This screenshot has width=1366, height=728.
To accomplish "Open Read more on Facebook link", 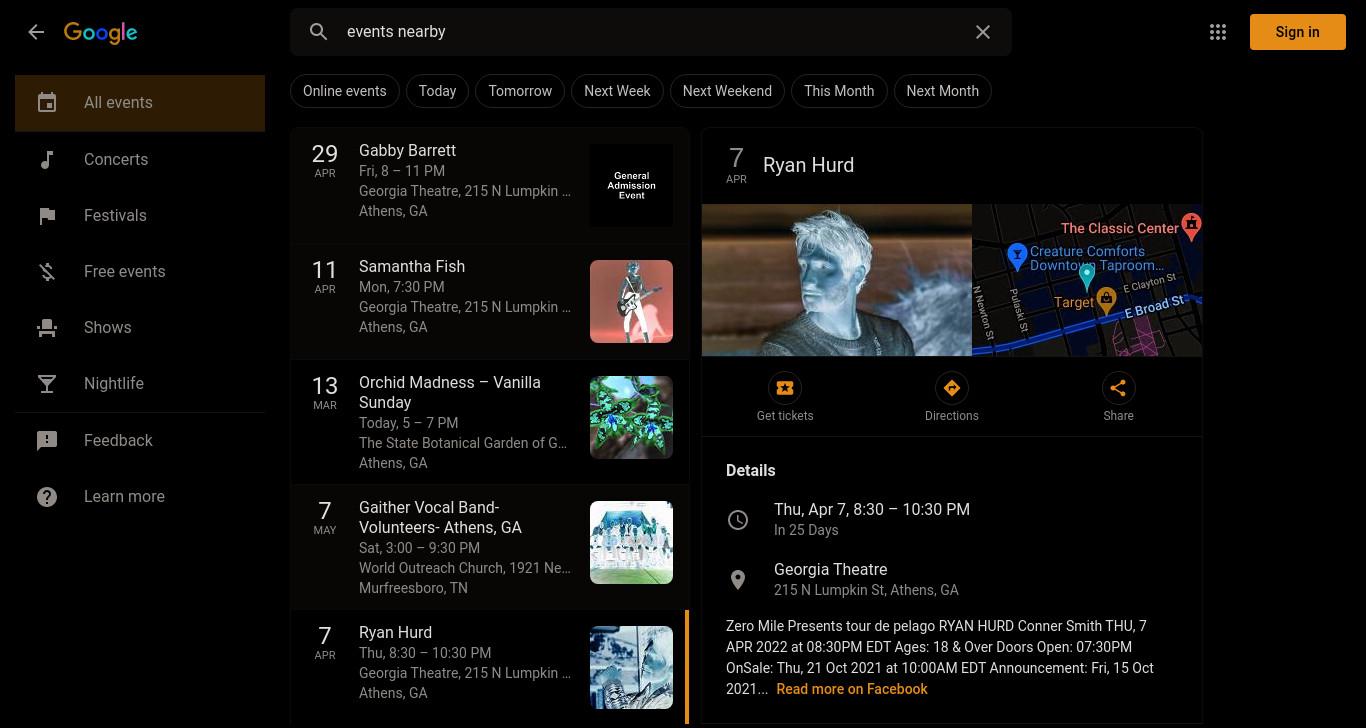I will pos(852,689).
